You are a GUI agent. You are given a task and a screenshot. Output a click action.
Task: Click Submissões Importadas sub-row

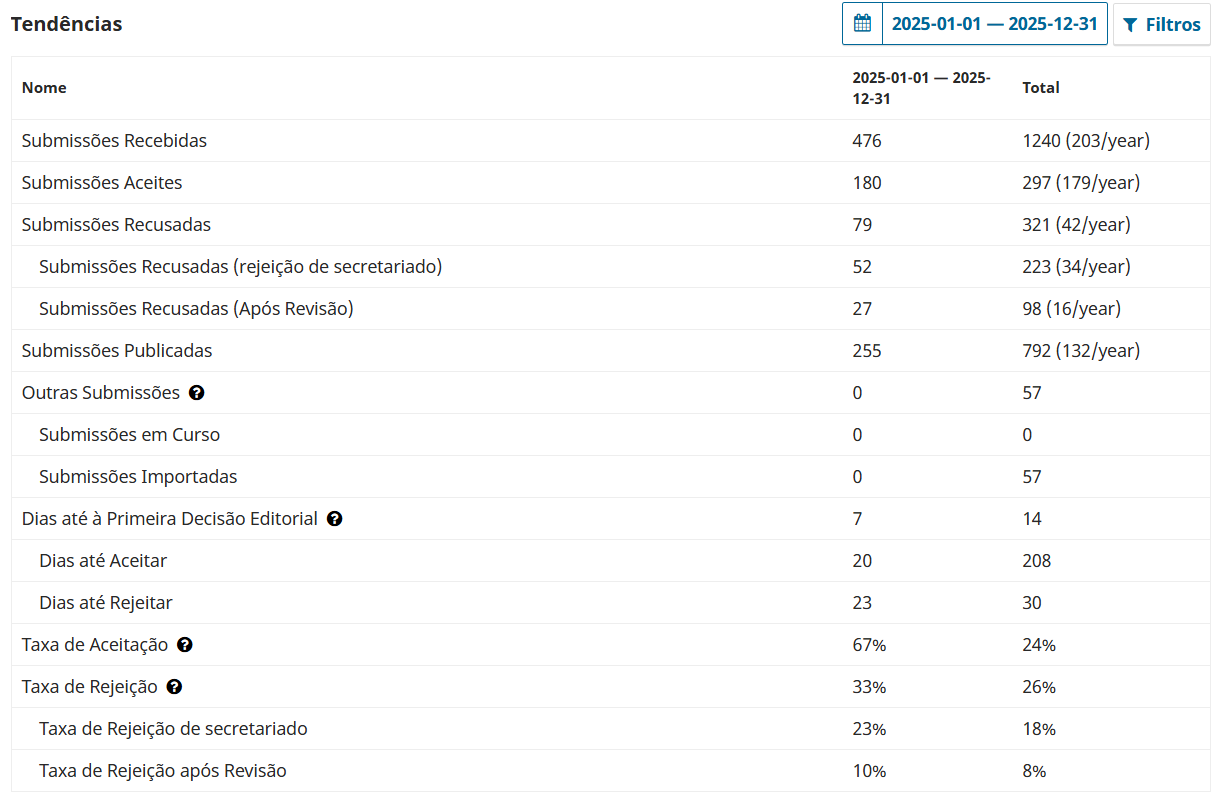pos(611,477)
